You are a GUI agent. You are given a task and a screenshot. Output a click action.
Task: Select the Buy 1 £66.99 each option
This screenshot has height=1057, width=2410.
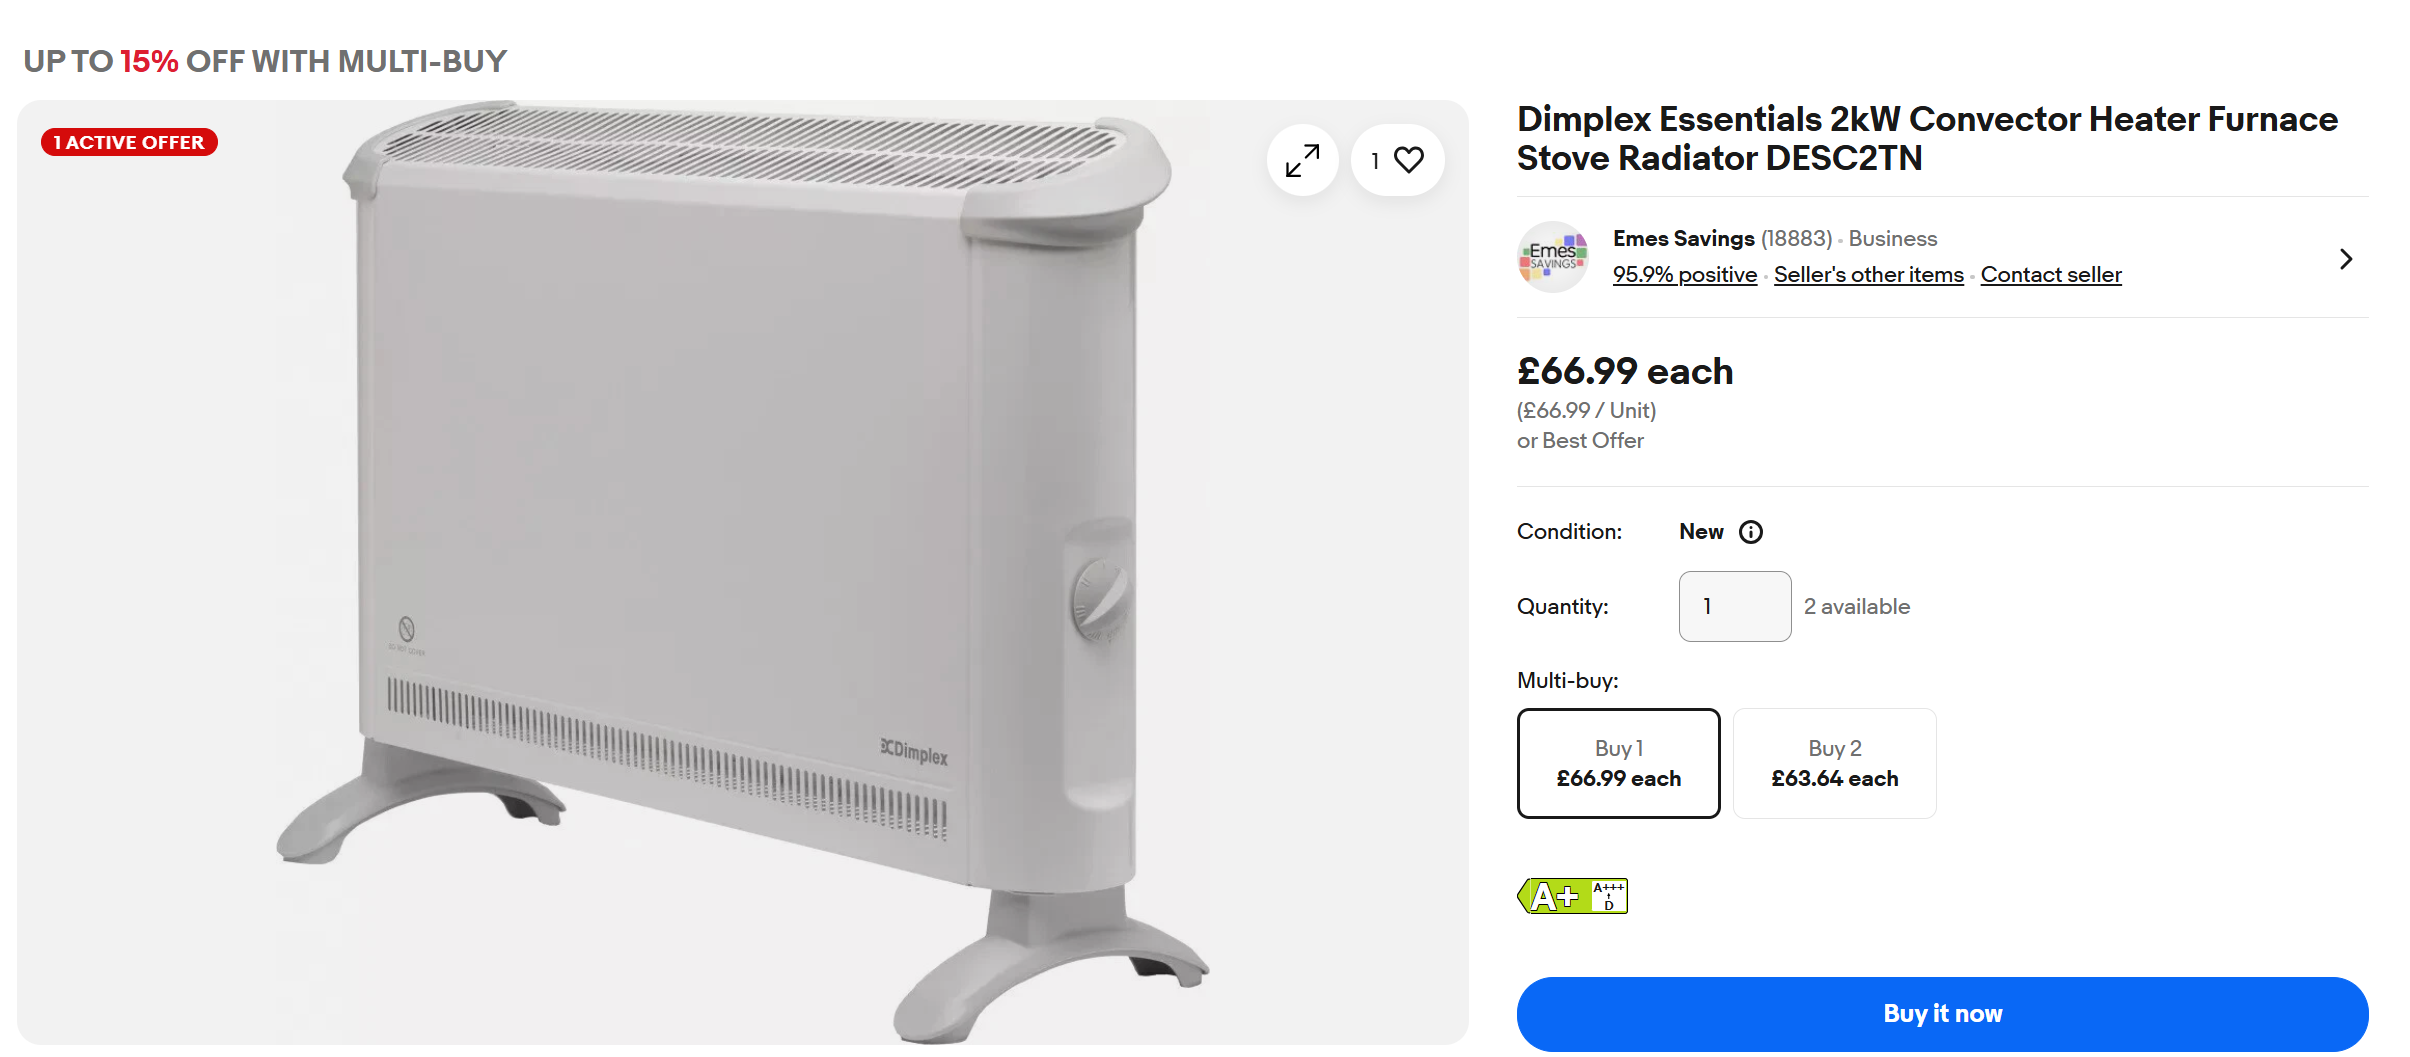[x=1619, y=763]
